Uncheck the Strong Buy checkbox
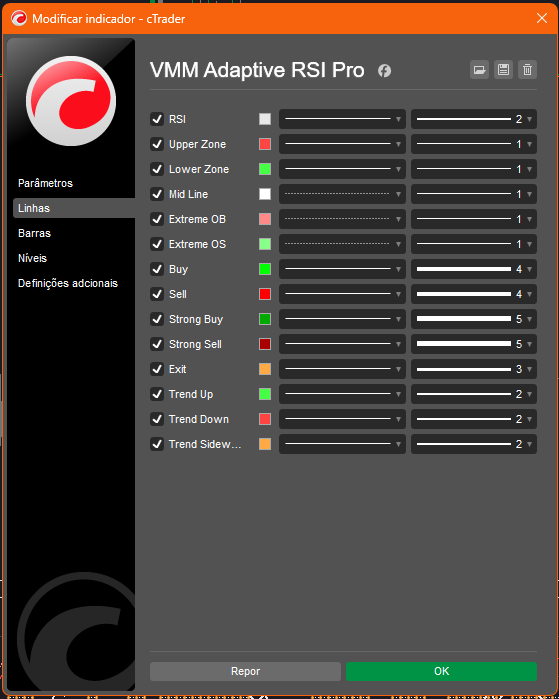The width and height of the screenshot is (559, 699). (157, 319)
